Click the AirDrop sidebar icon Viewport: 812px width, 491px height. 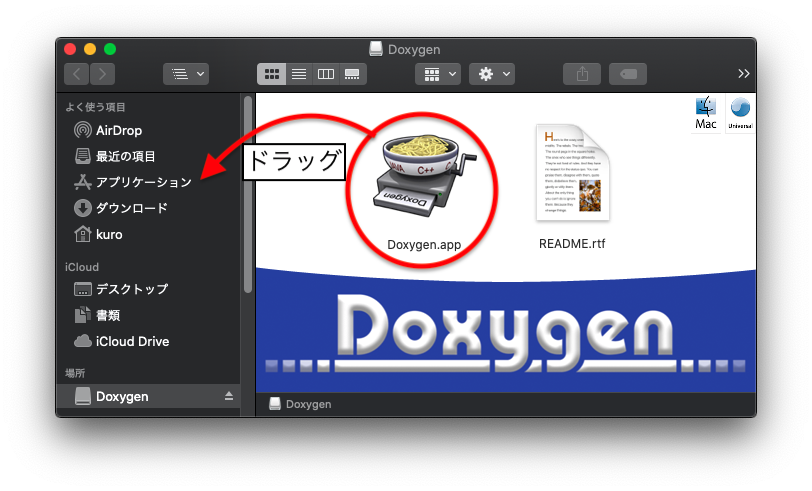pos(83,130)
